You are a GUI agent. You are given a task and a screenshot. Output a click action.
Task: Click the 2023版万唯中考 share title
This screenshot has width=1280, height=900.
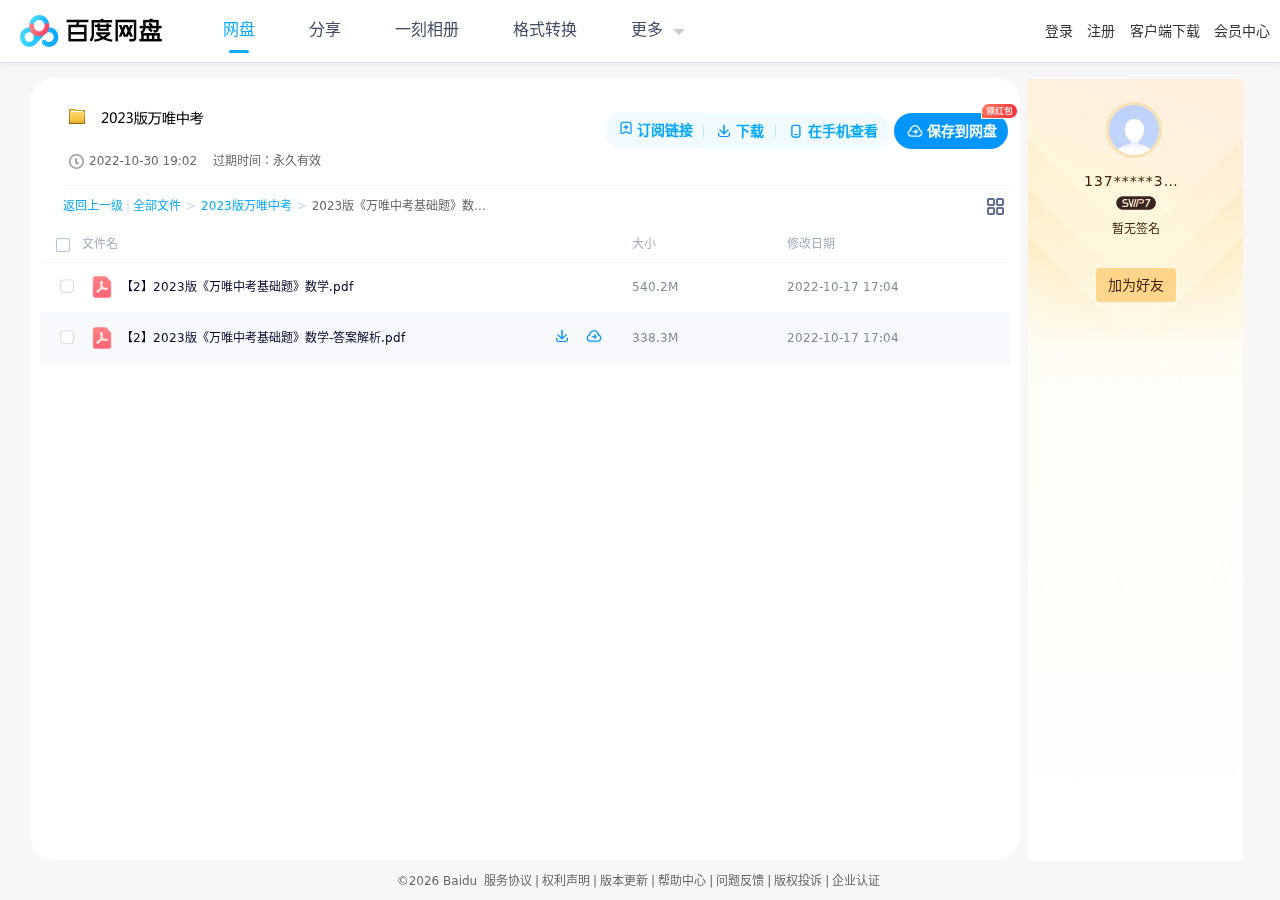tap(152, 118)
